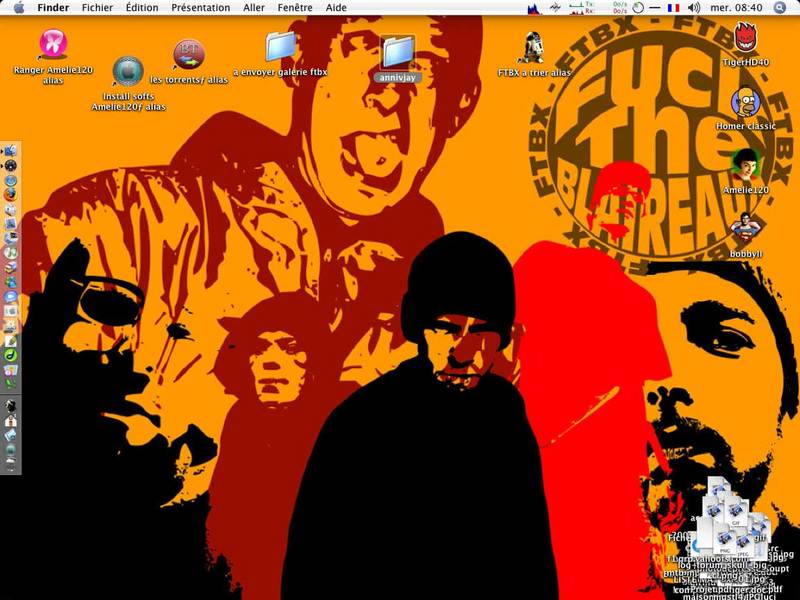Open the Présentation menu
This screenshot has height=600, width=800.
click(201, 8)
